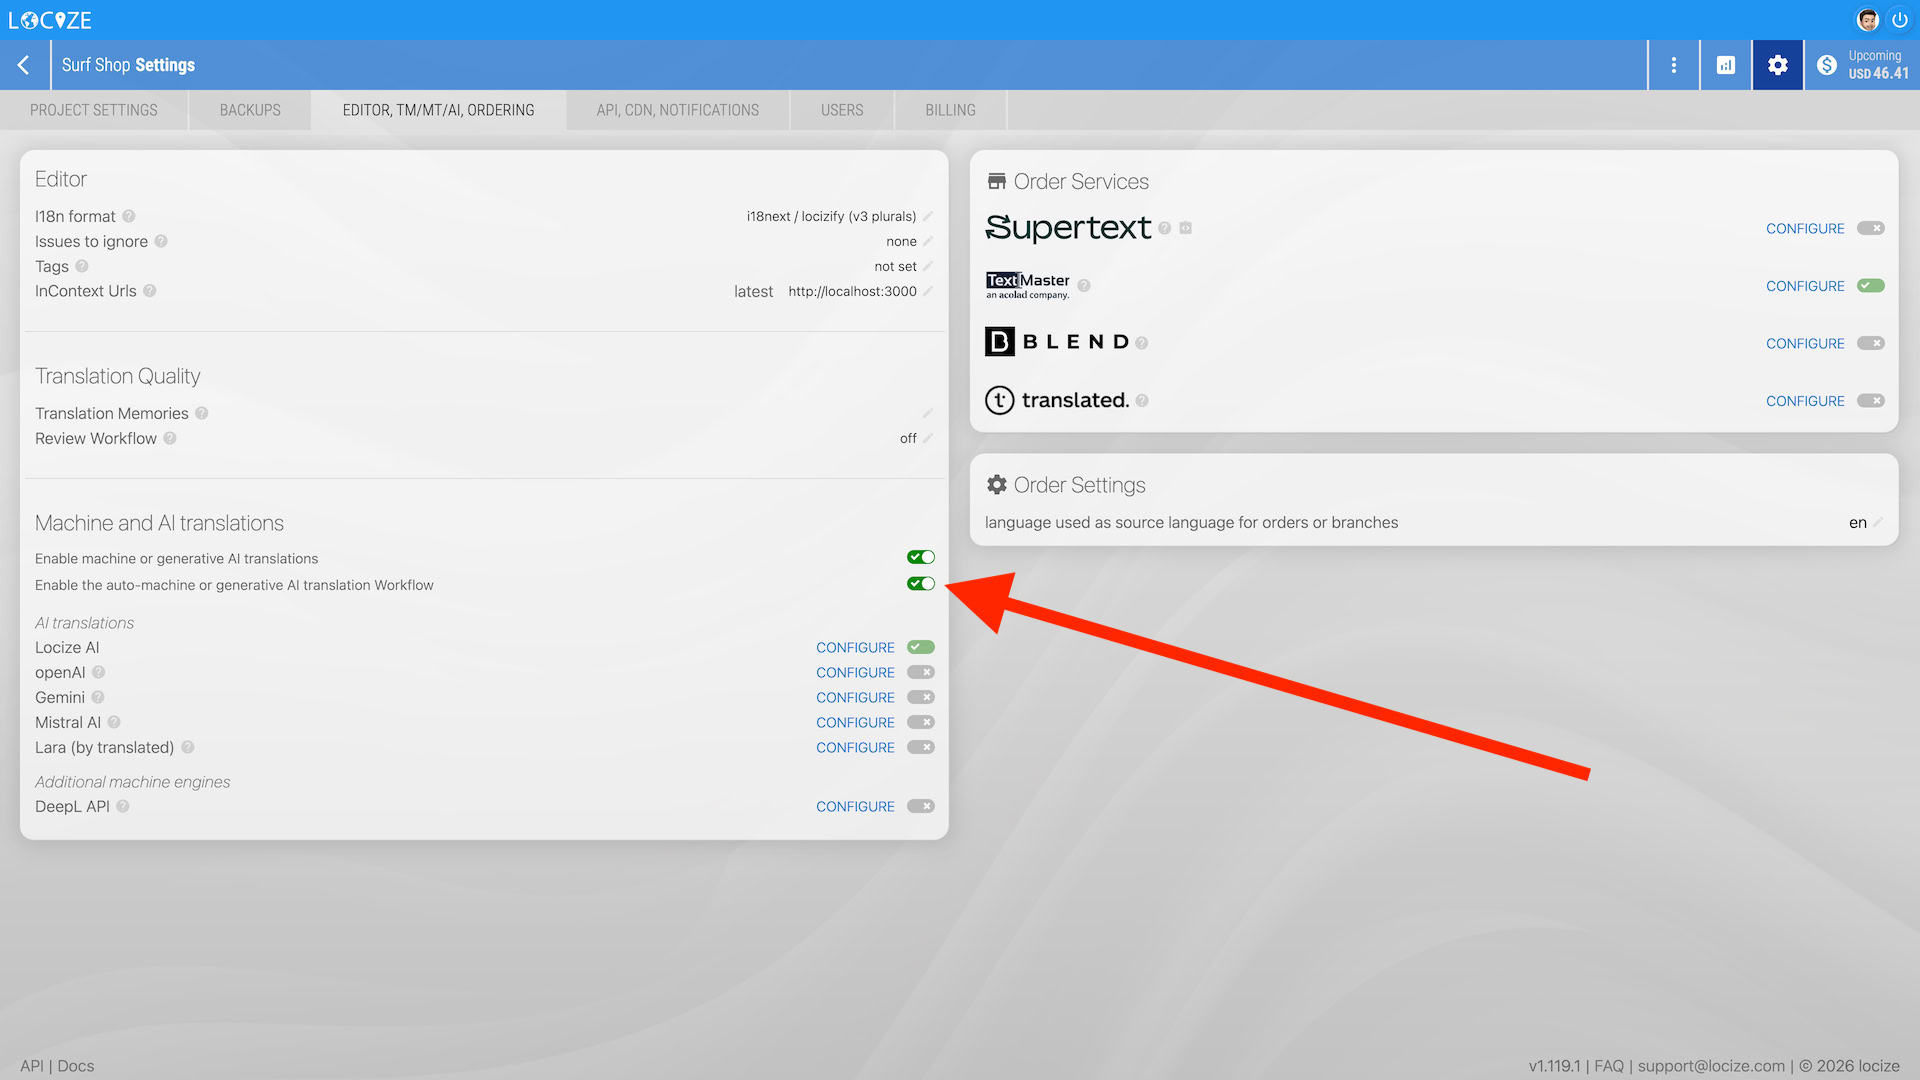Open the three-dot more options menu

(1674, 65)
